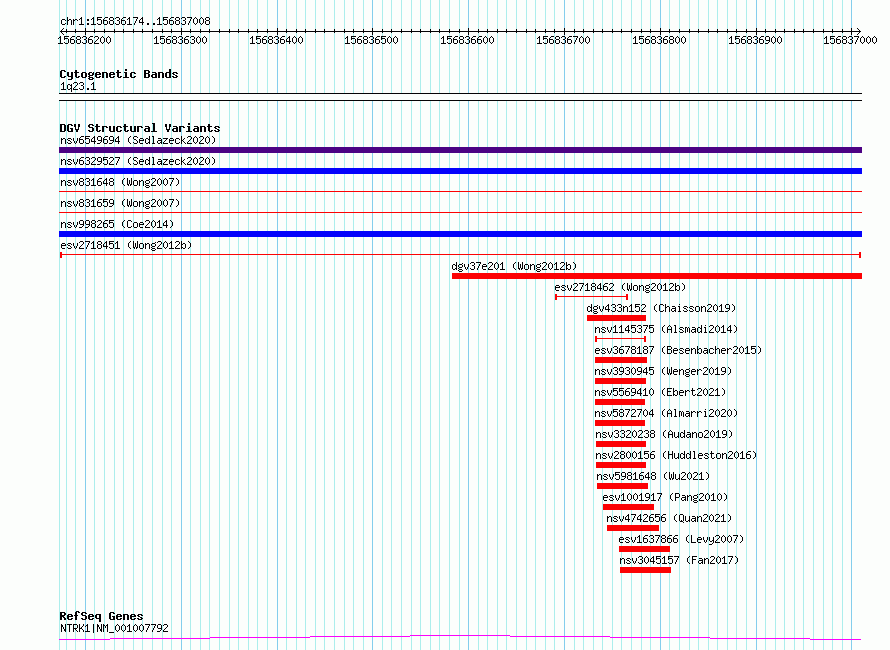Click the 1q23.1 band label
This screenshot has height=650, width=890.
click(78, 86)
